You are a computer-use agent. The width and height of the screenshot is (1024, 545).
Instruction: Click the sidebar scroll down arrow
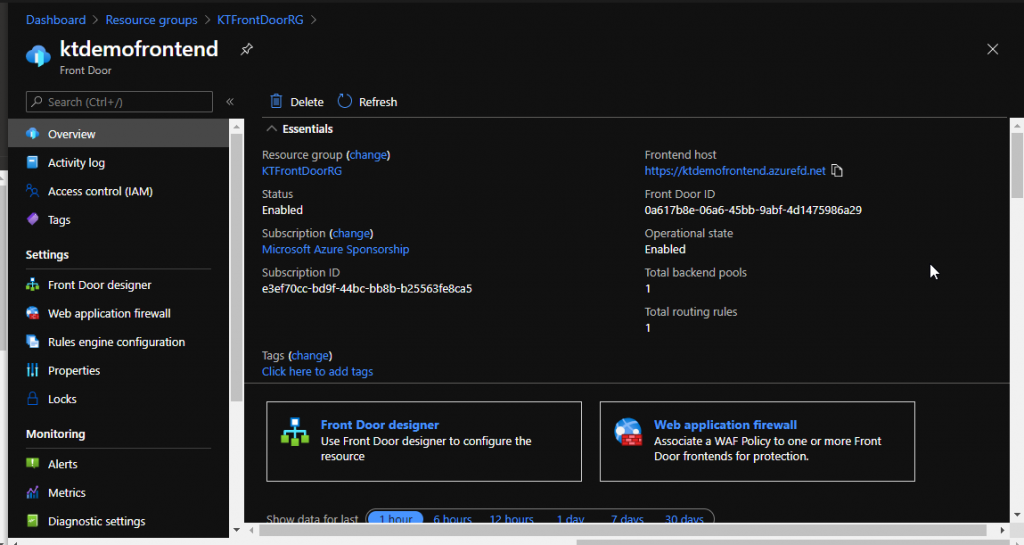pos(236,530)
